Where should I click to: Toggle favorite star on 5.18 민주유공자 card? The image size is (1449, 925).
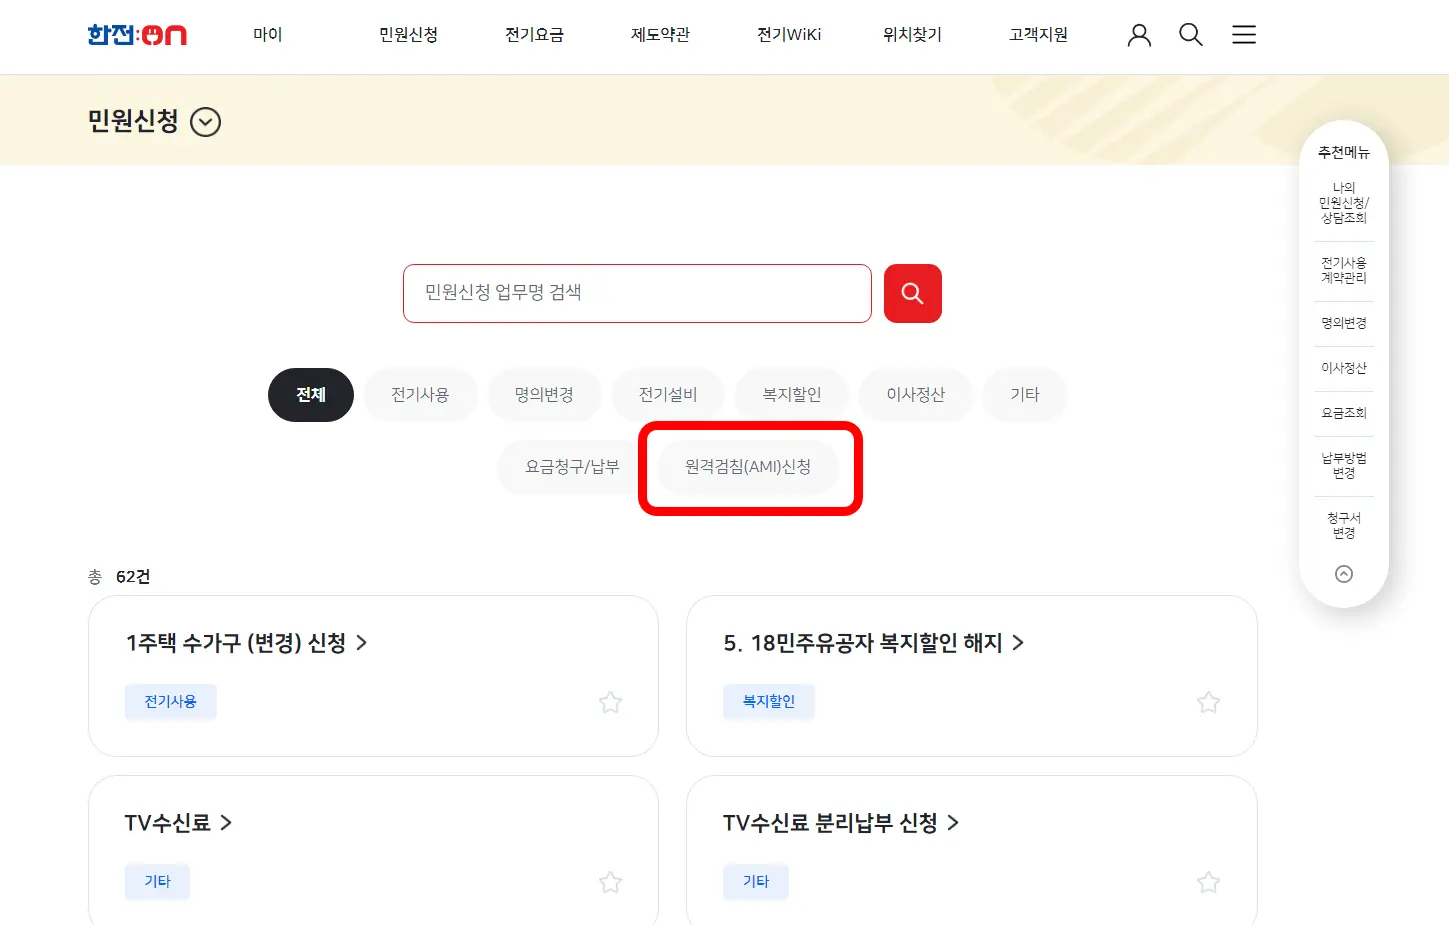tap(1208, 703)
